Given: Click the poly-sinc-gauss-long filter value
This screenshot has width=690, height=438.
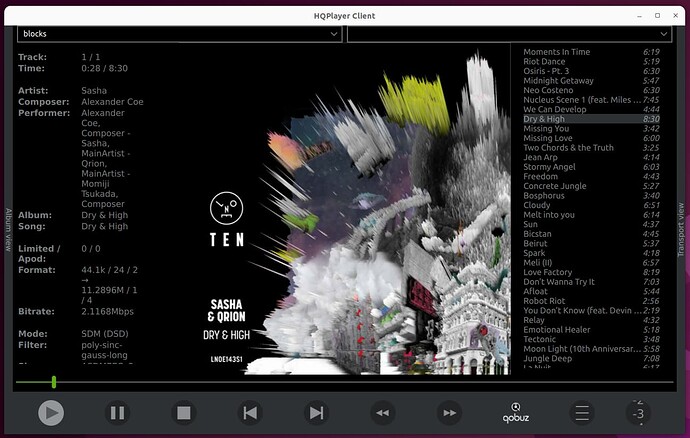Looking at the screenshot, I should 104,350.
